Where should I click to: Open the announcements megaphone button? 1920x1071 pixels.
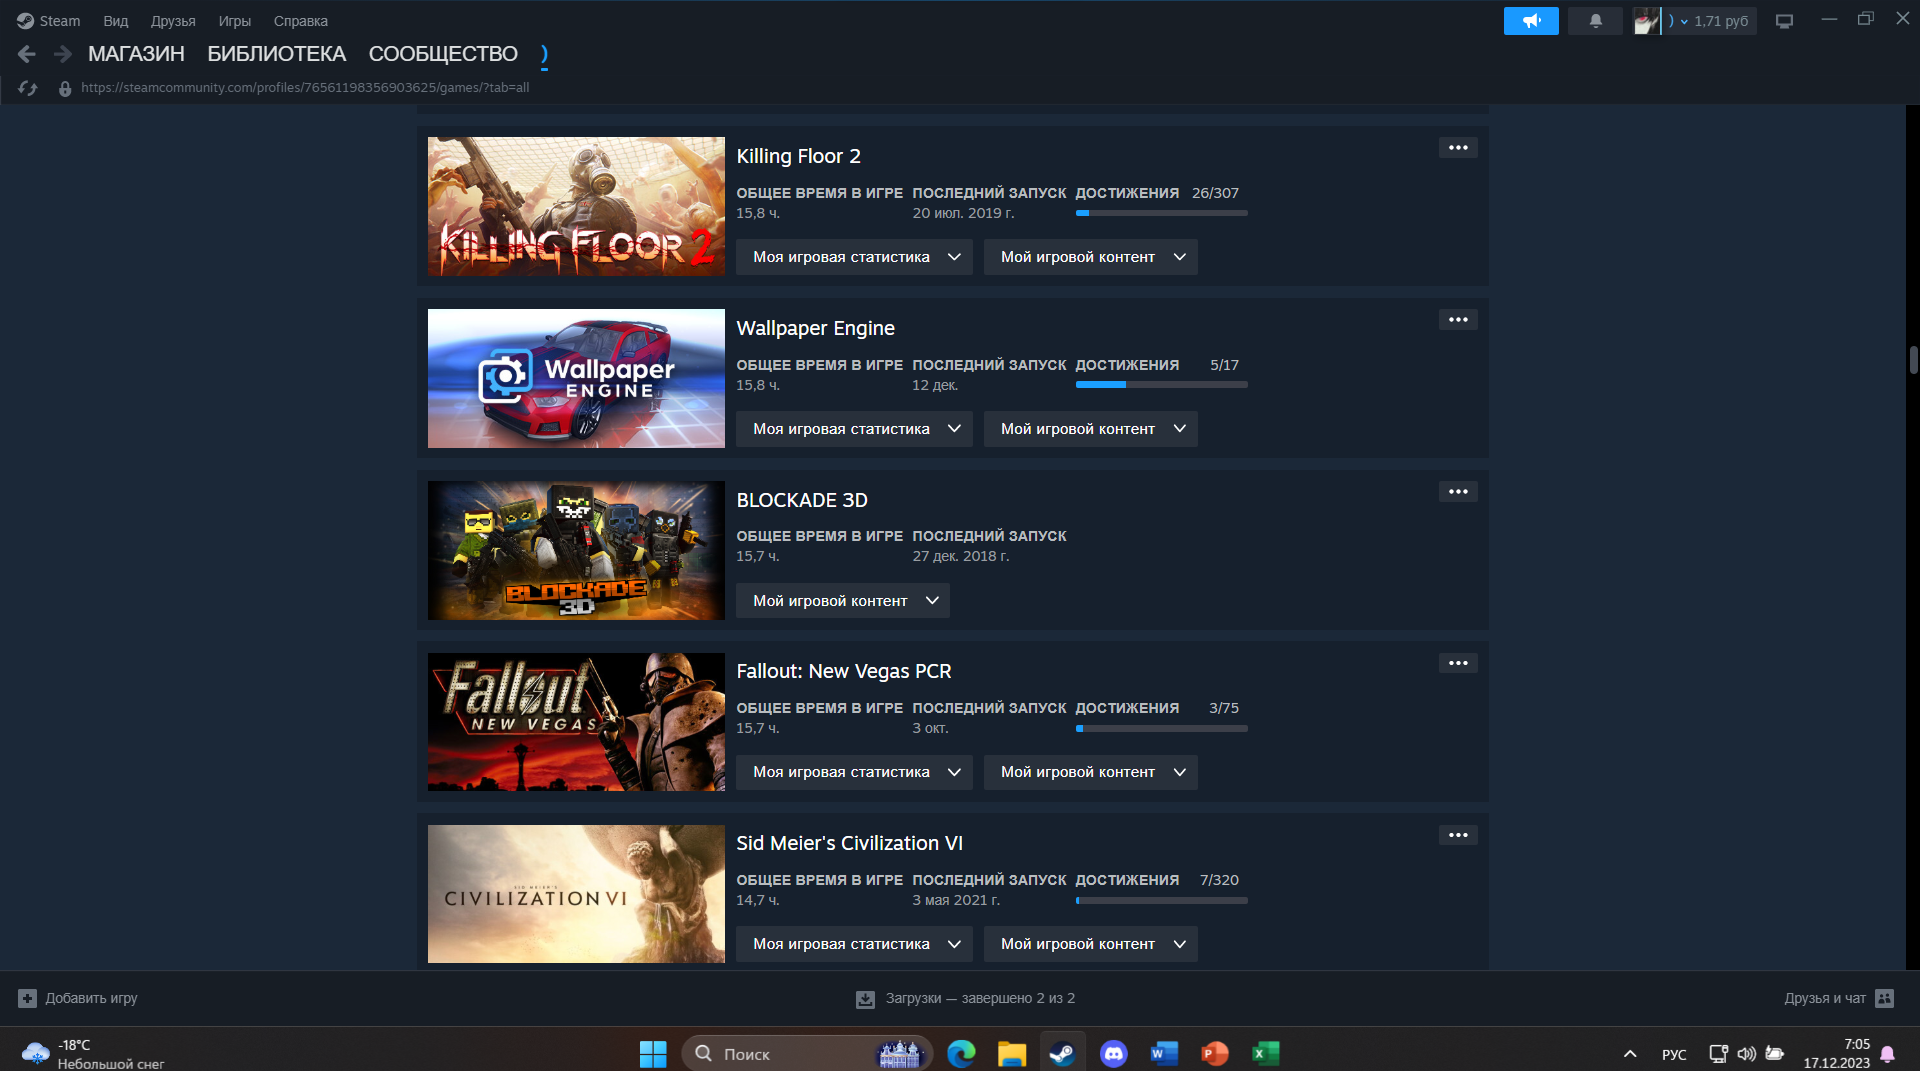click(x=1531, y=21)
